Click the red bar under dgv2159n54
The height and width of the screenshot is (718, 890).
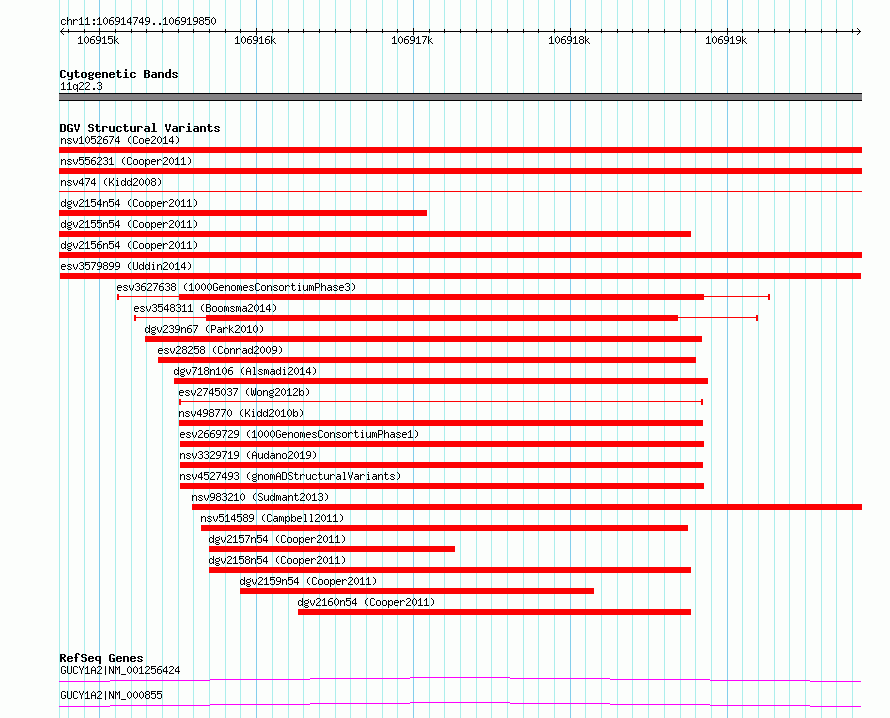417,591
